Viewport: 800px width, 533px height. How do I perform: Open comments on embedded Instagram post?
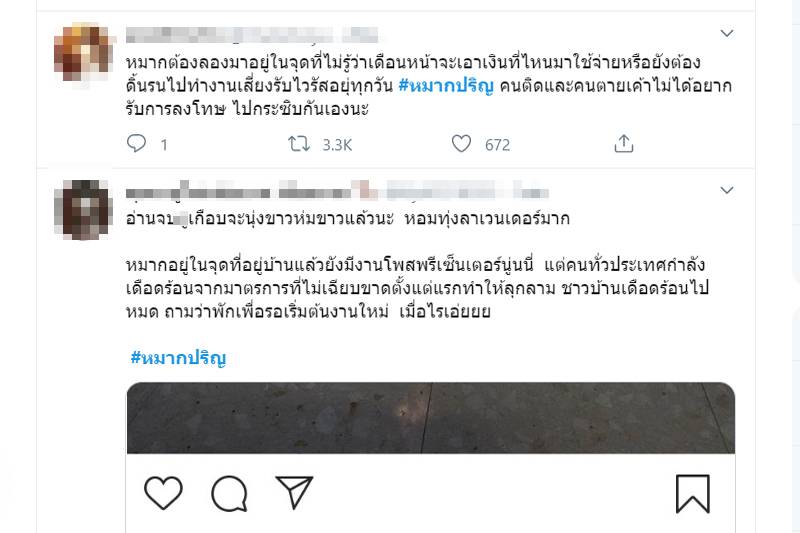point(230,493)
